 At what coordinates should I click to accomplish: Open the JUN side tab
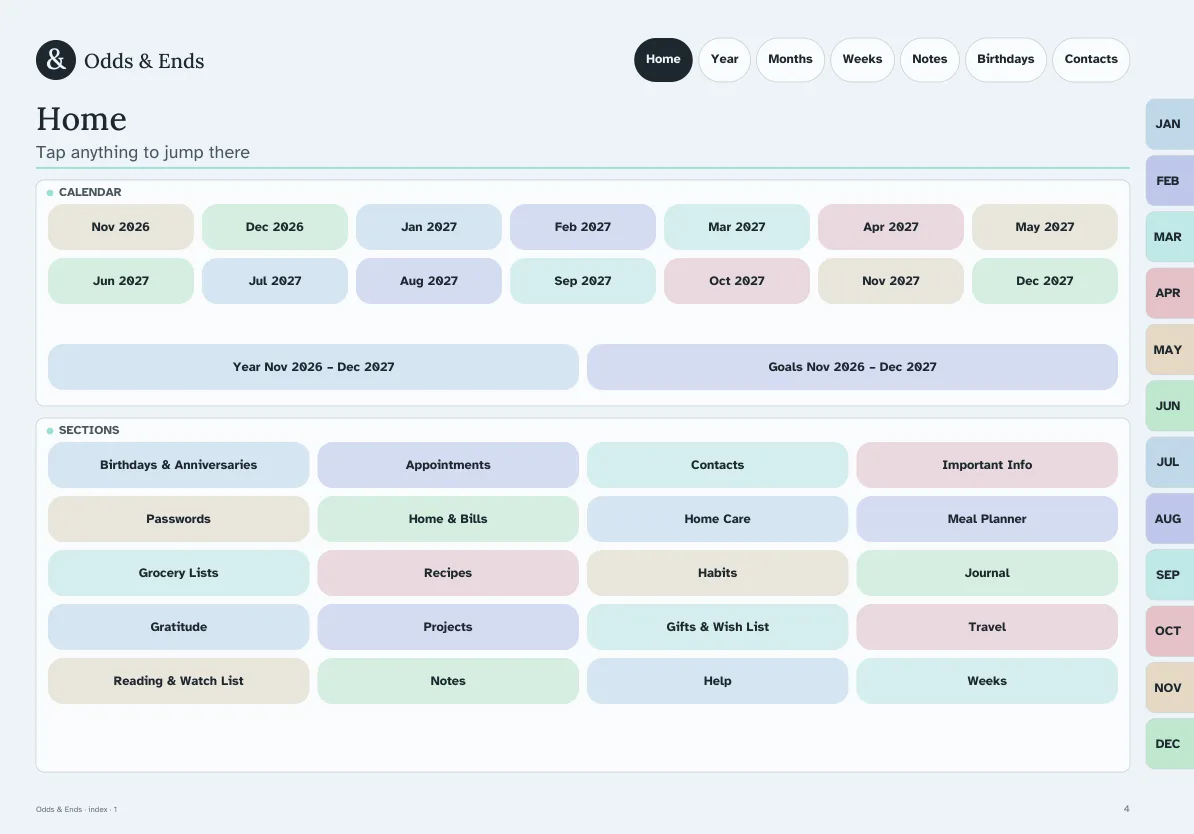pos(1170,406)
